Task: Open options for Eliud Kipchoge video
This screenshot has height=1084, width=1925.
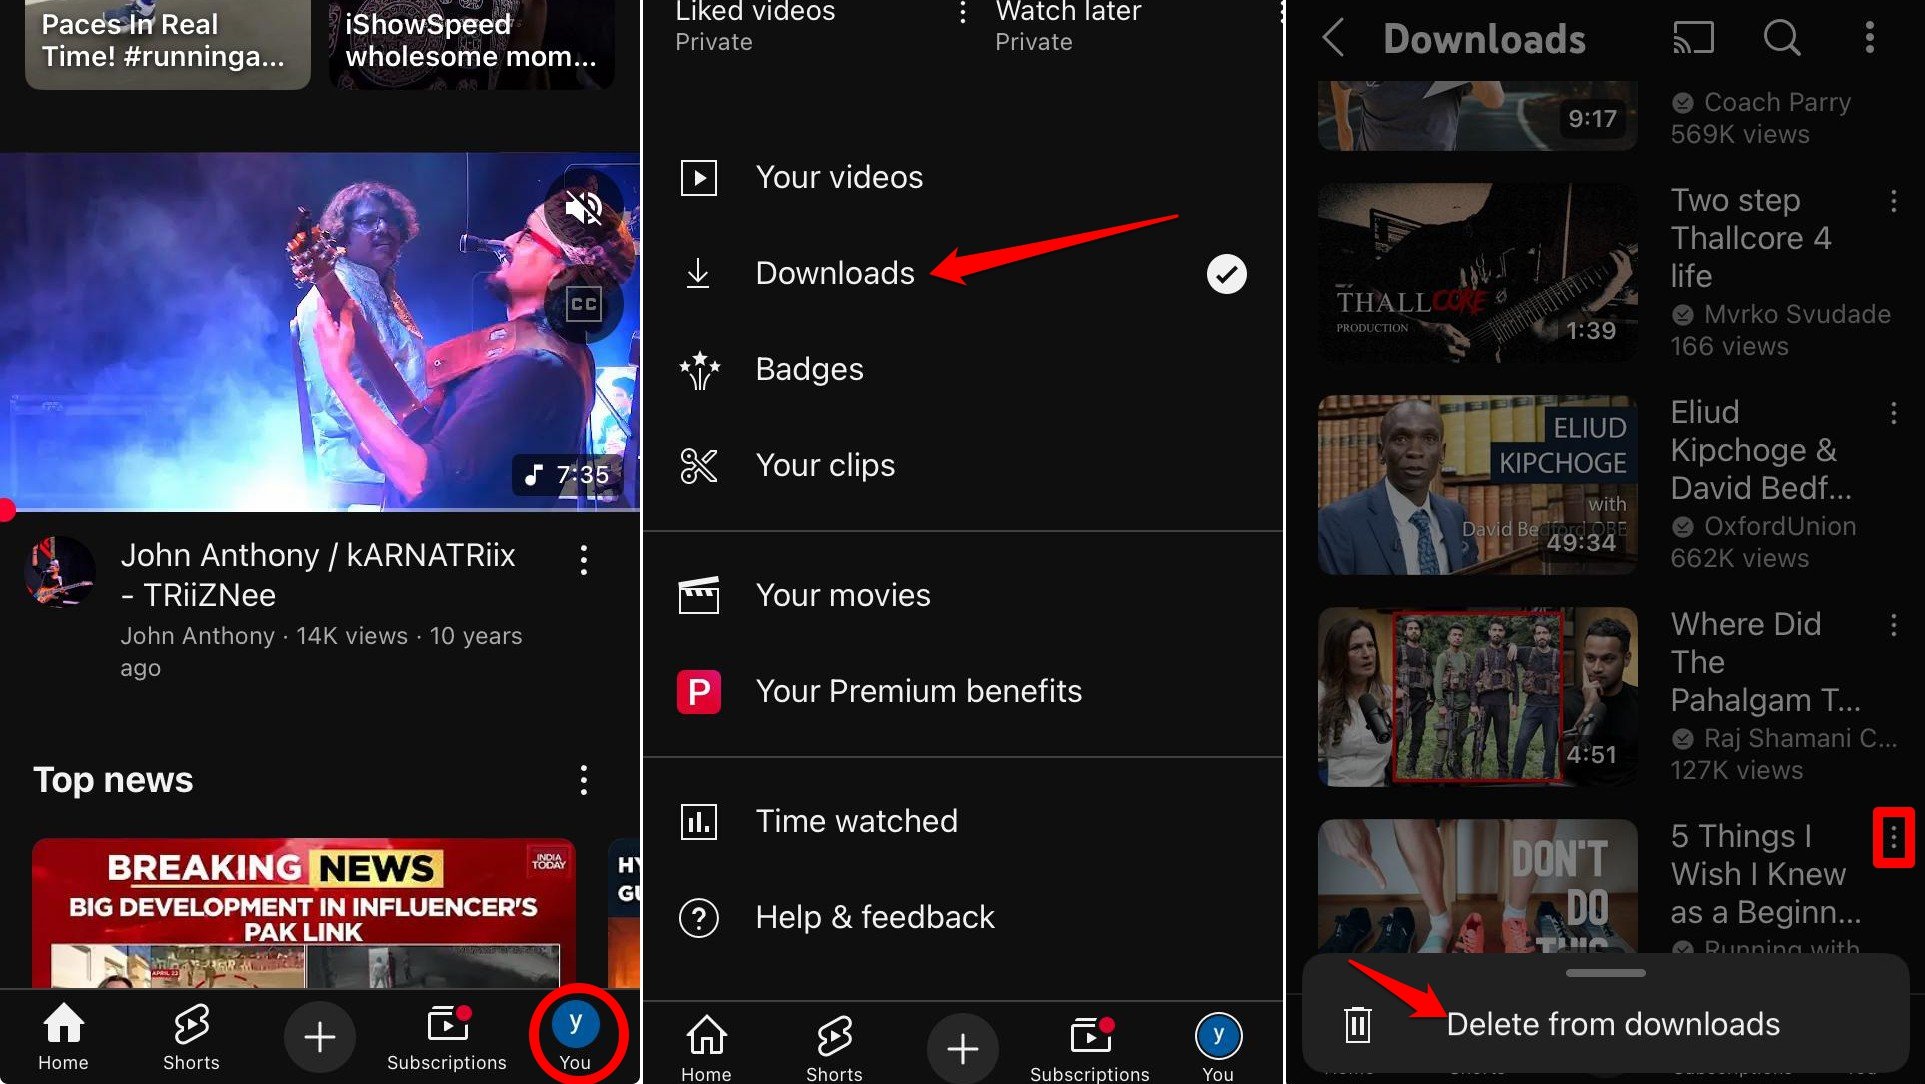Action: (1893, 413)
